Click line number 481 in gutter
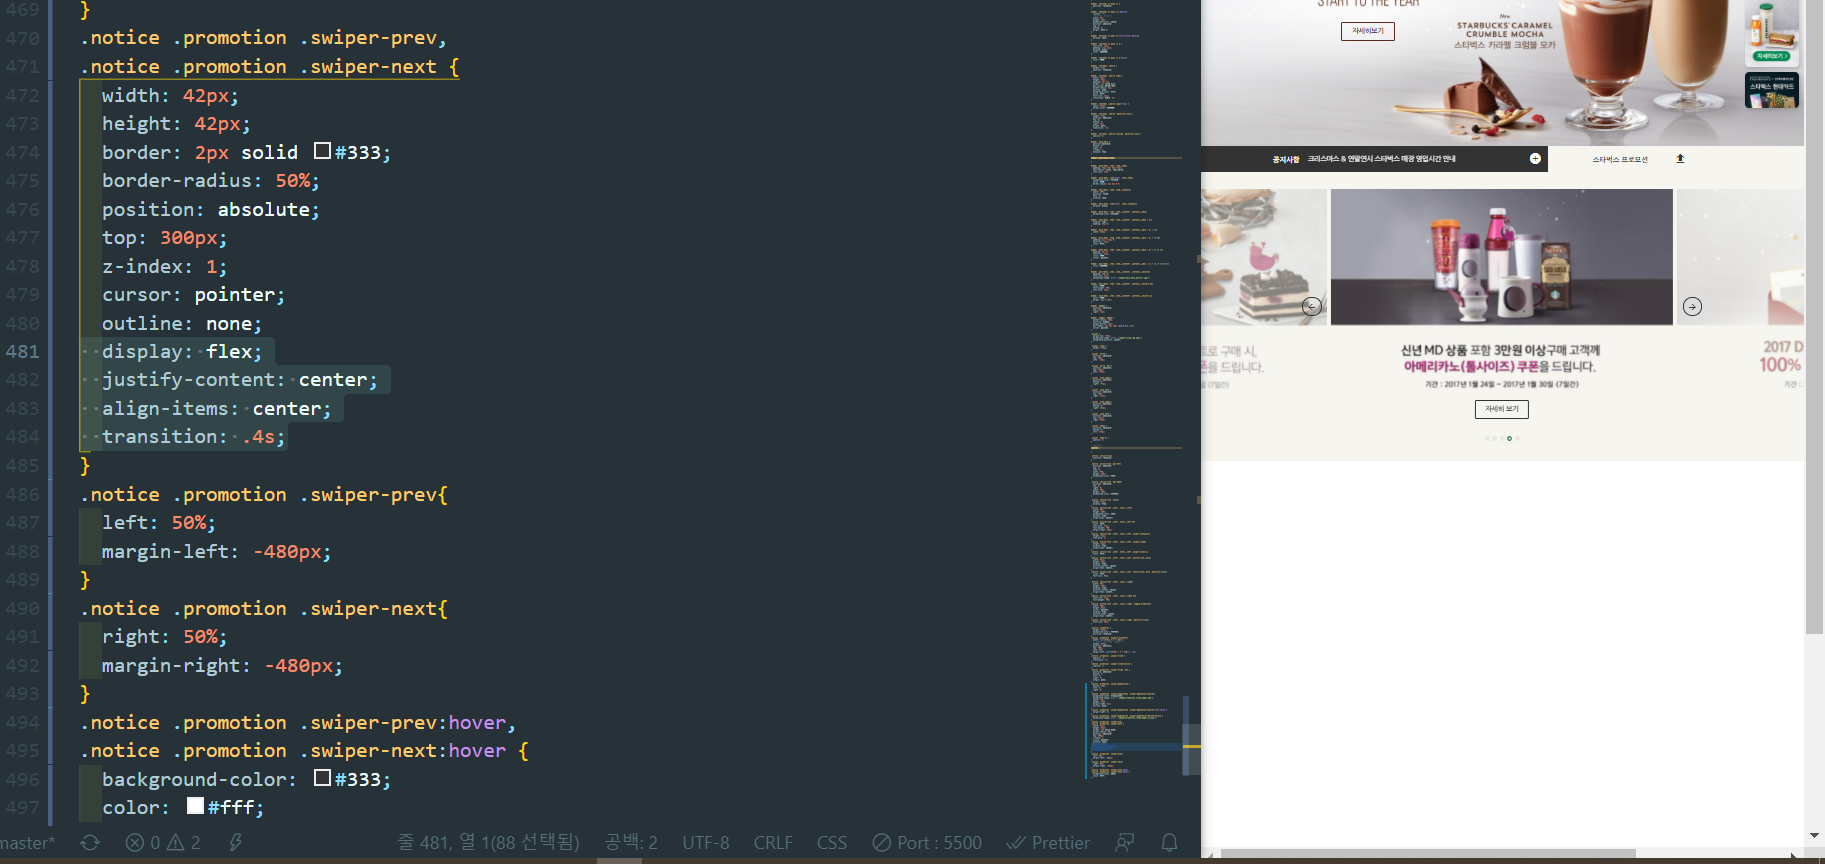This screenshot has height=864, width=1825. tap(22, 351)
